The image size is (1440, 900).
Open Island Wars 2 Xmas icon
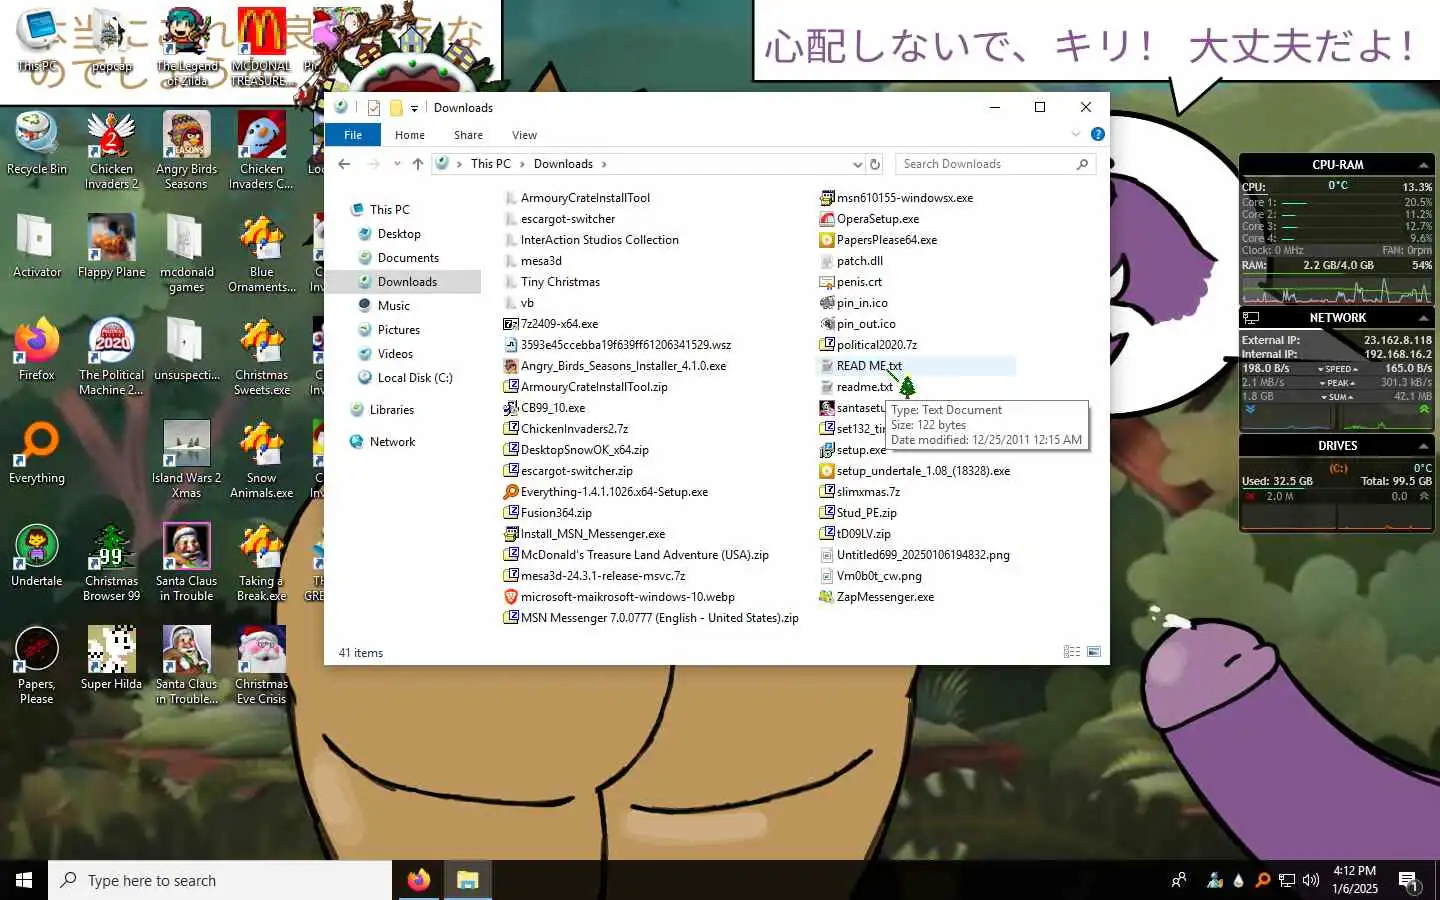point(186,459)
